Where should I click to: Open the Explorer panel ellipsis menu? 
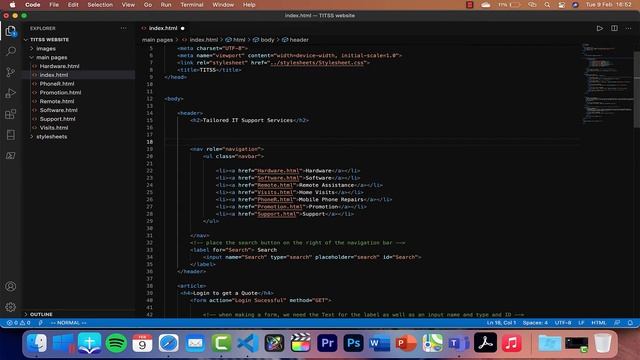pyautogui.click(x=124, y=28)
